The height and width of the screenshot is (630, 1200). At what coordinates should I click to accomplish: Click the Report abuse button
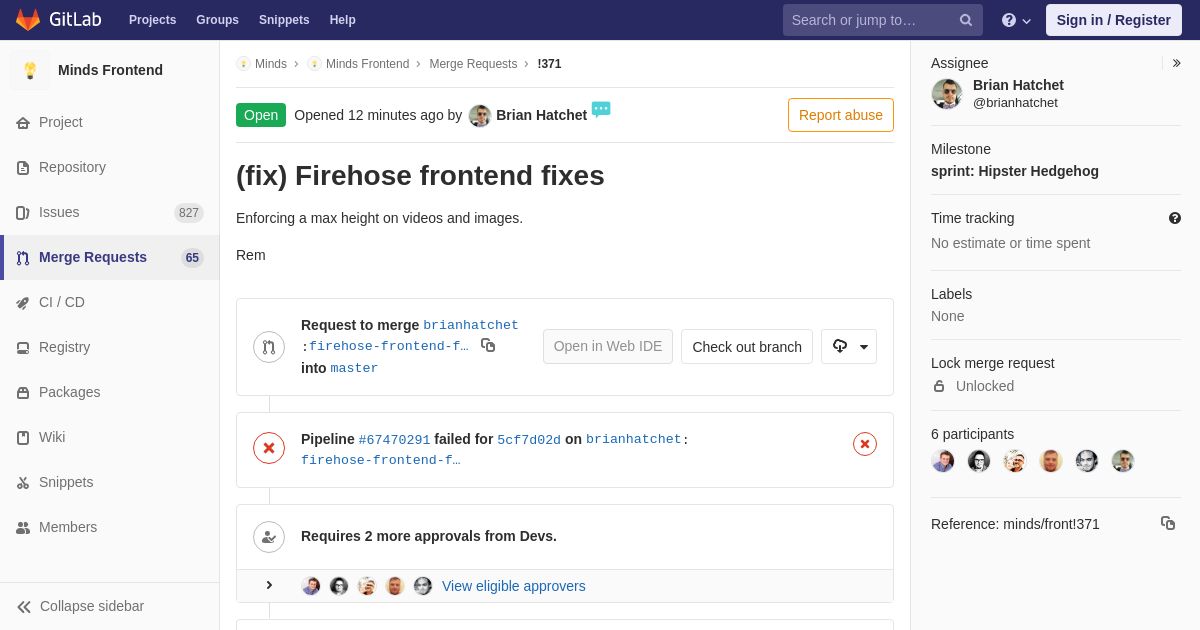841,115
